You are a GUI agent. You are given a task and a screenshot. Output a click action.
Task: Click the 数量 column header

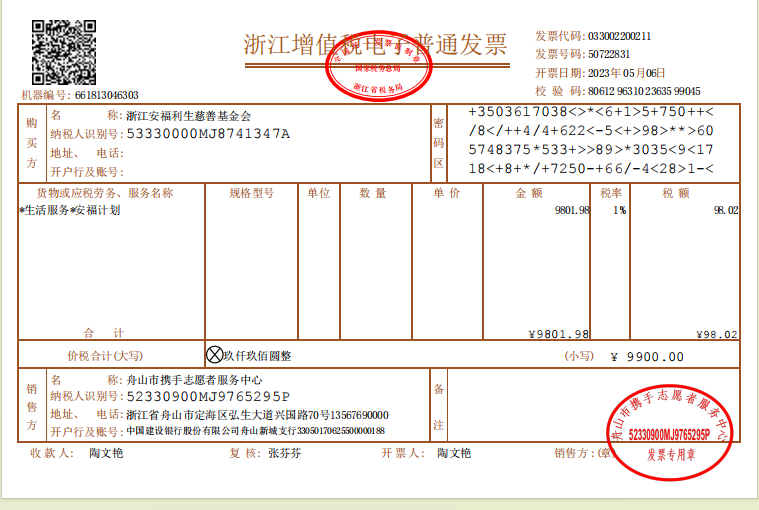coord(373,193)
